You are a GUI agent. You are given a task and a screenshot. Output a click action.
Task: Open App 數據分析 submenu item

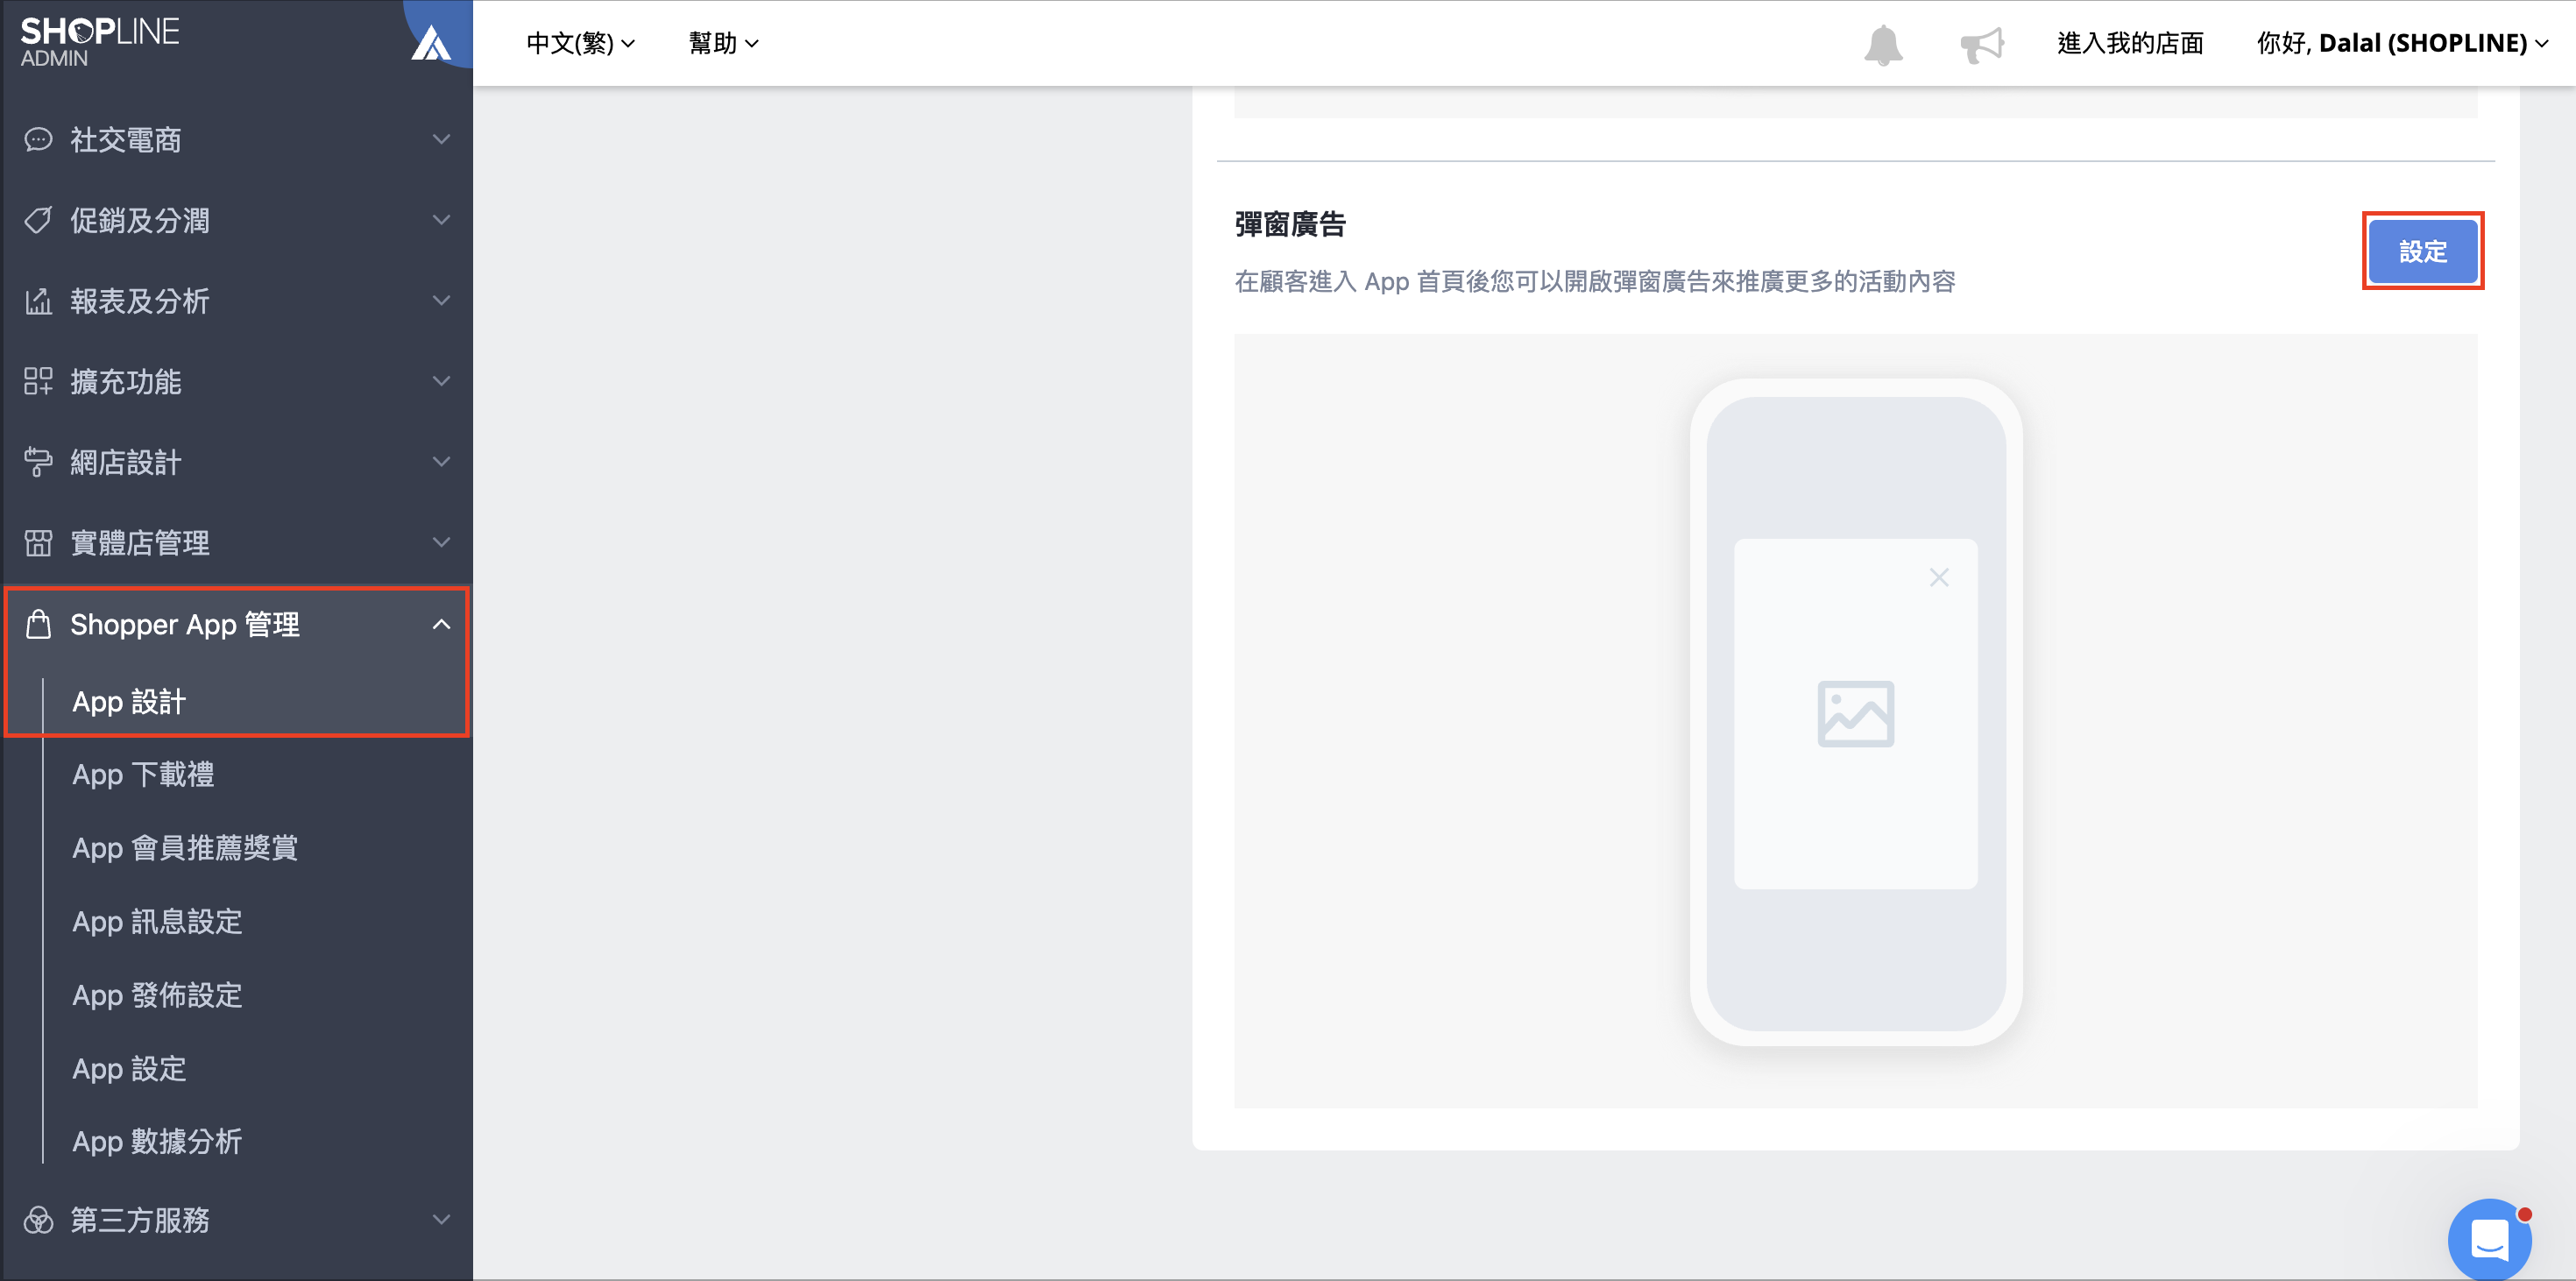click(157, 1141)
